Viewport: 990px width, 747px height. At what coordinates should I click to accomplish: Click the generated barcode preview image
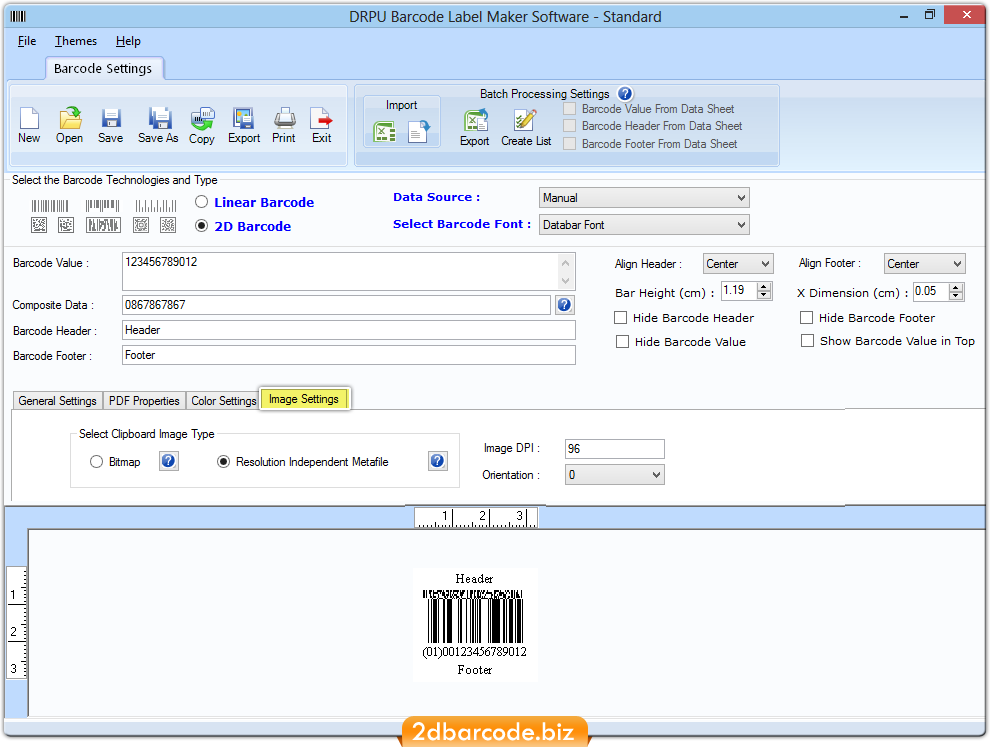click(475, 624)
